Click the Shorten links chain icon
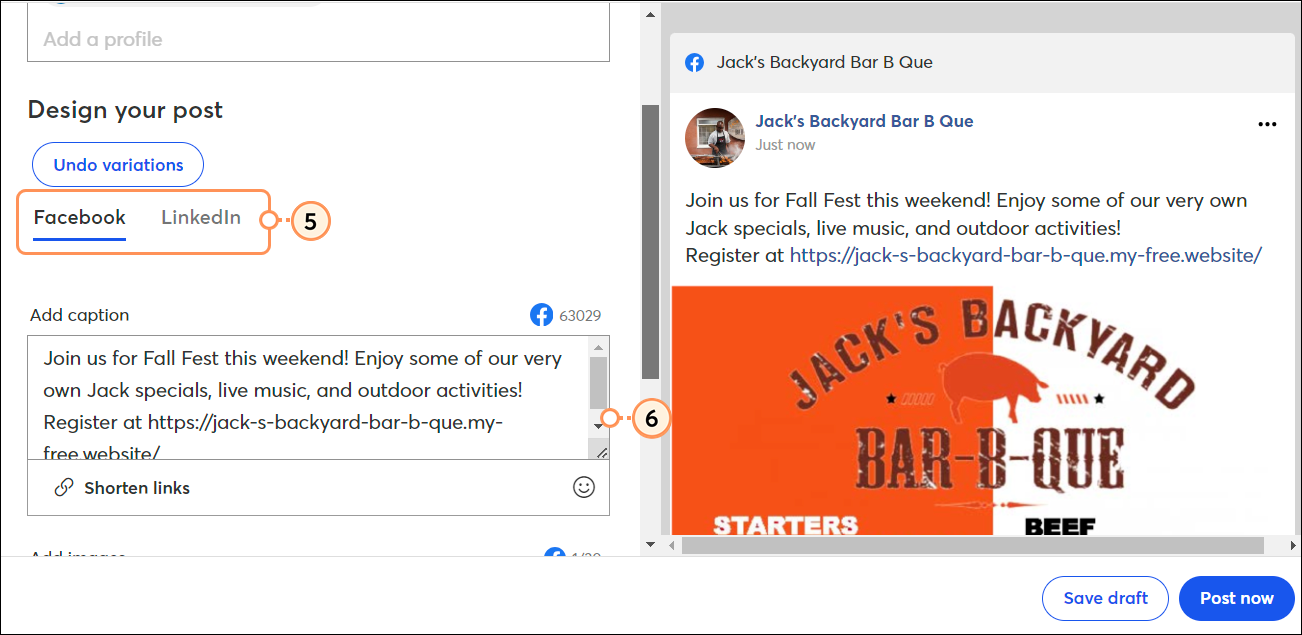The image size is (1302, 635). (x=64, y=488)
